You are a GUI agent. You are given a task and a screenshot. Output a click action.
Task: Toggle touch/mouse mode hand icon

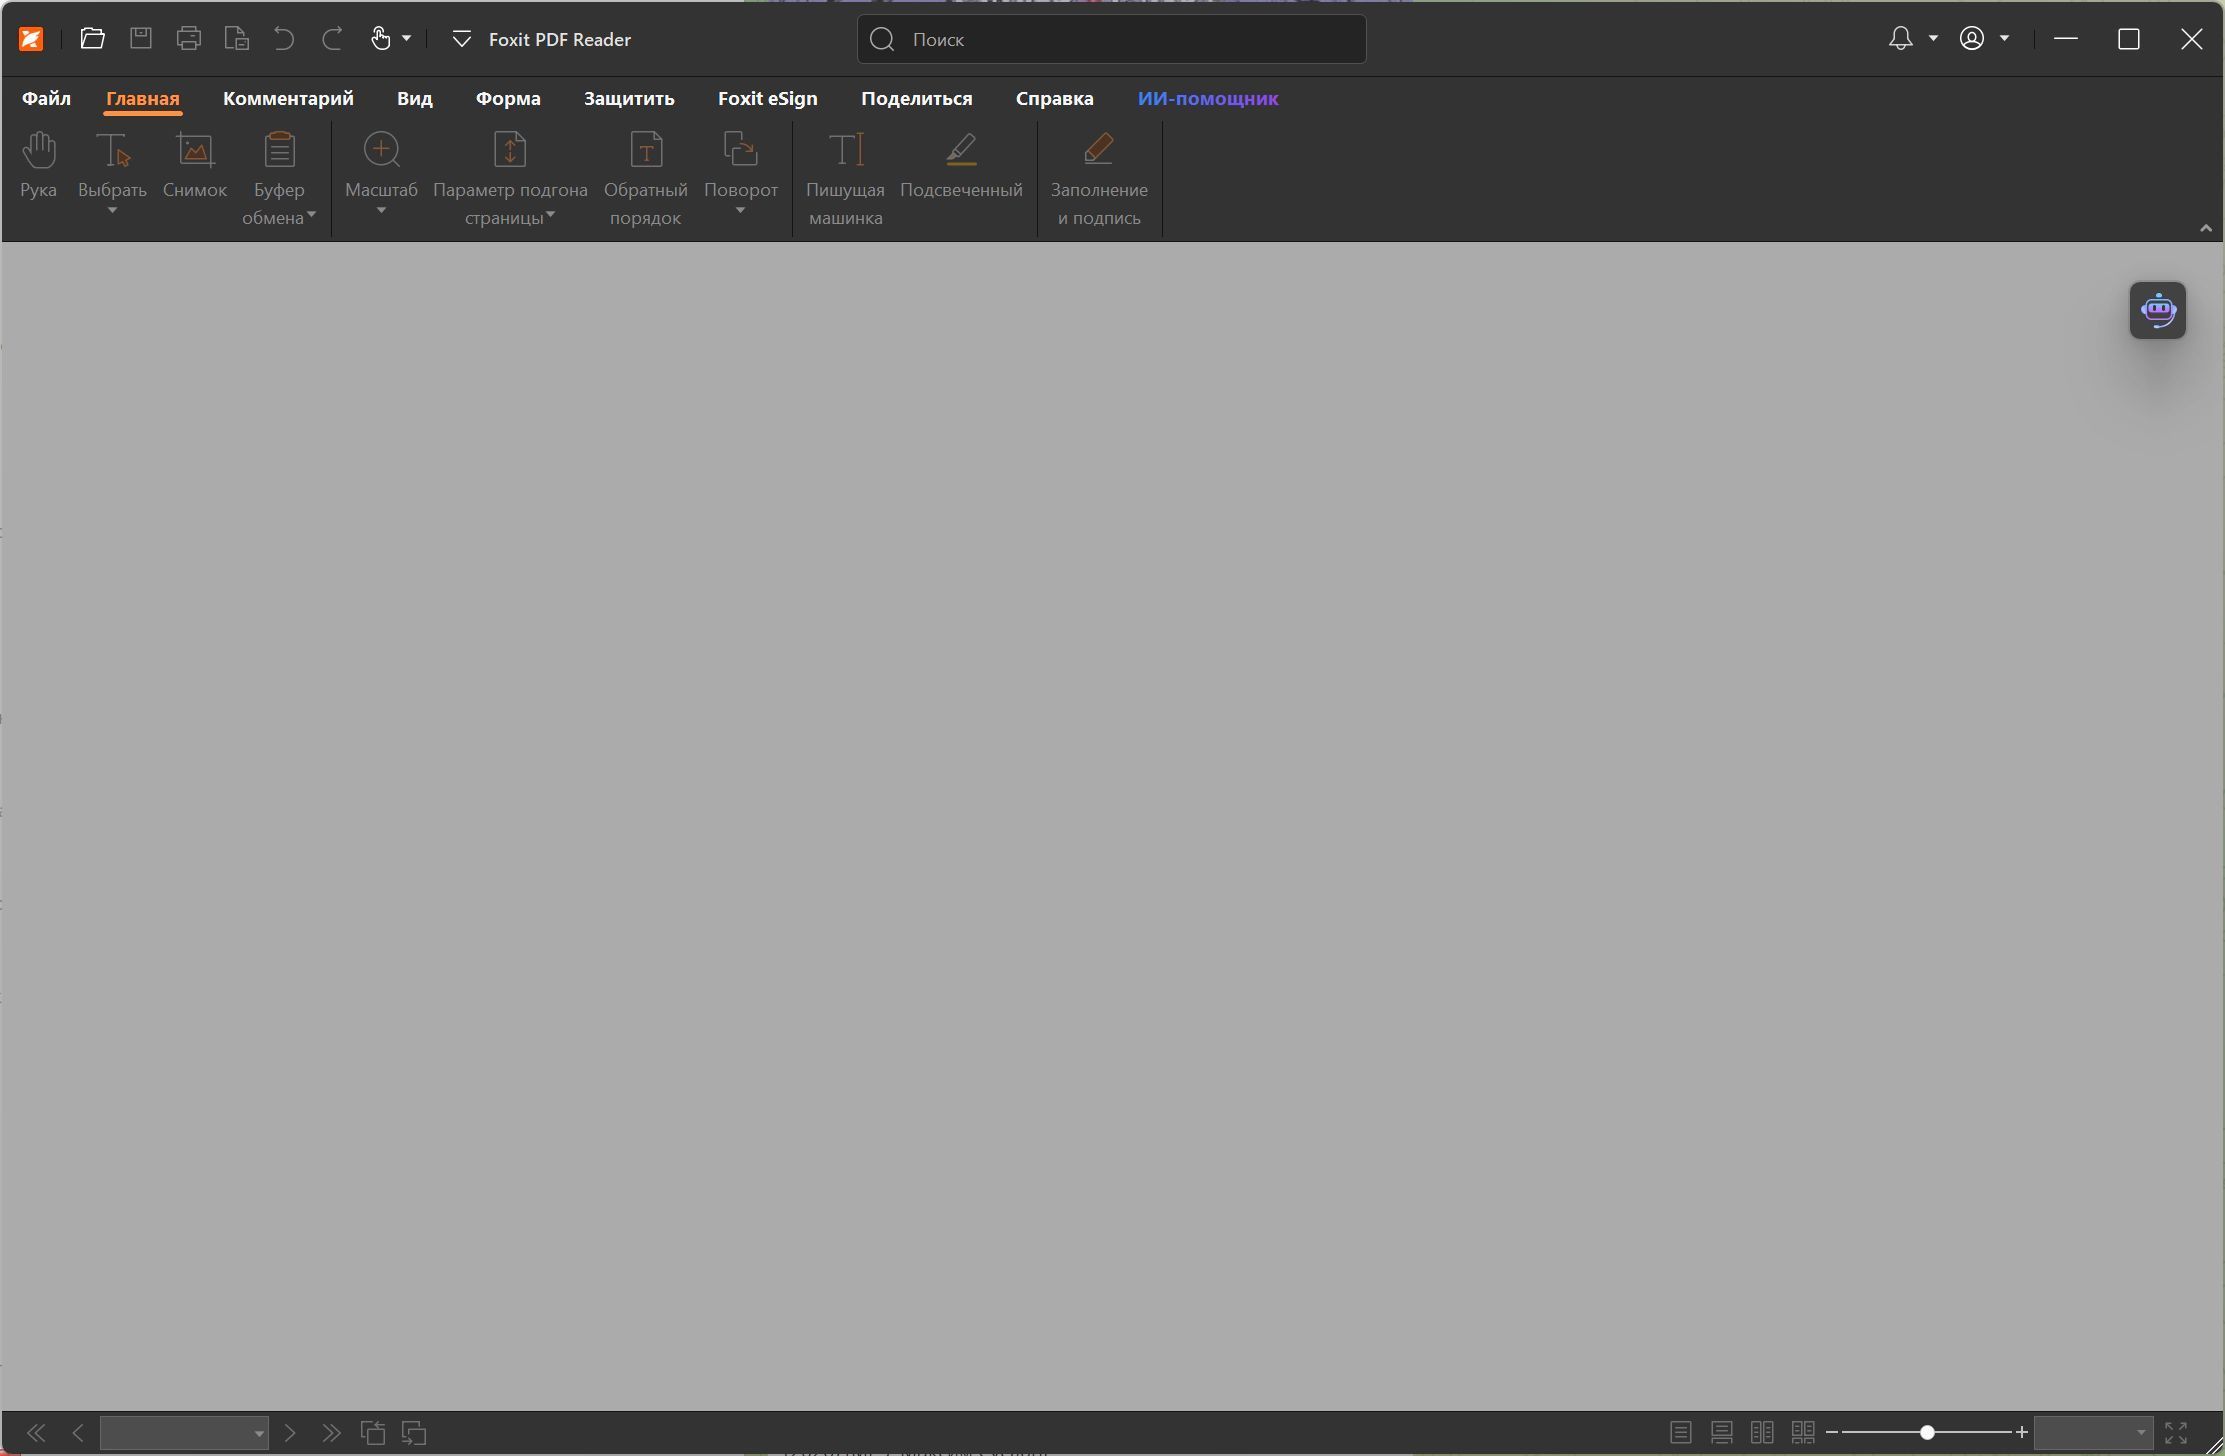point(381,39)
